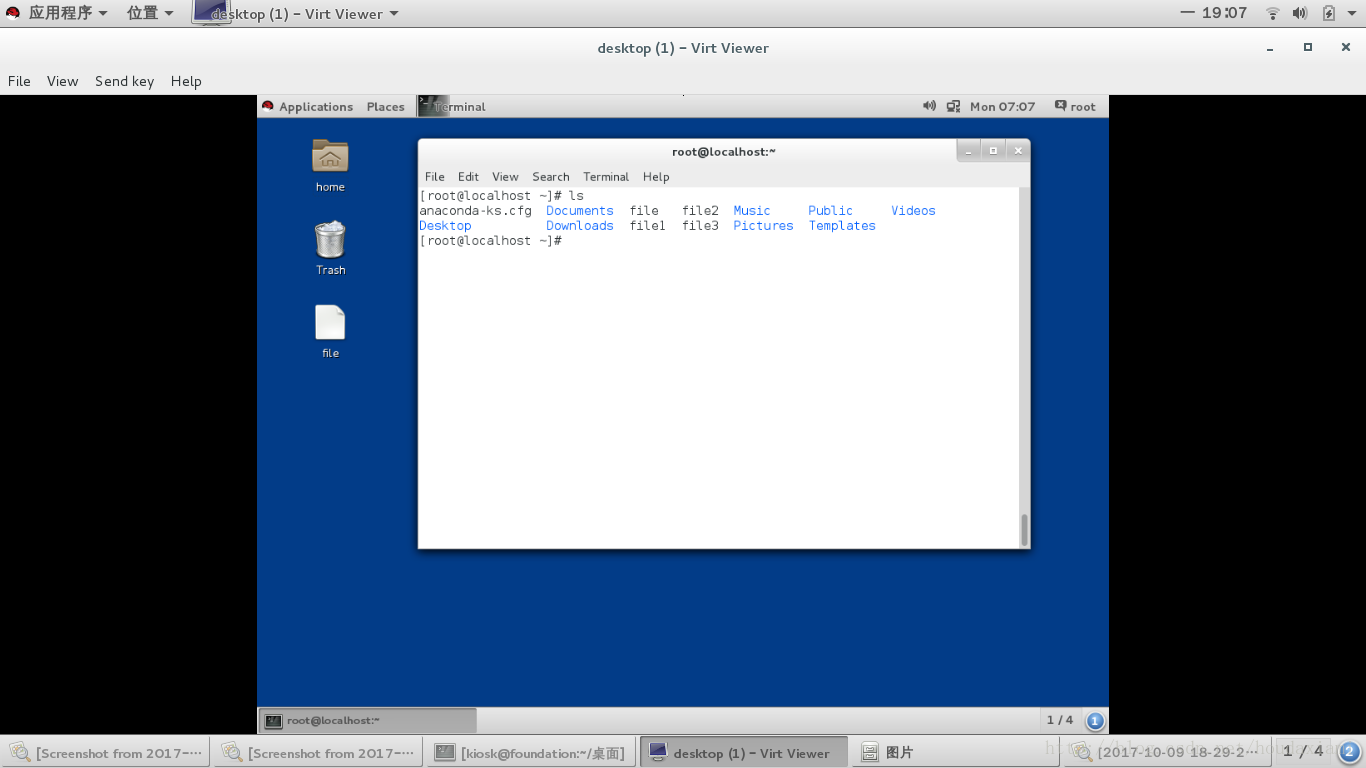Click the host battery status icon
The image size is (1366, 768).
click(x=1328, y=13)
